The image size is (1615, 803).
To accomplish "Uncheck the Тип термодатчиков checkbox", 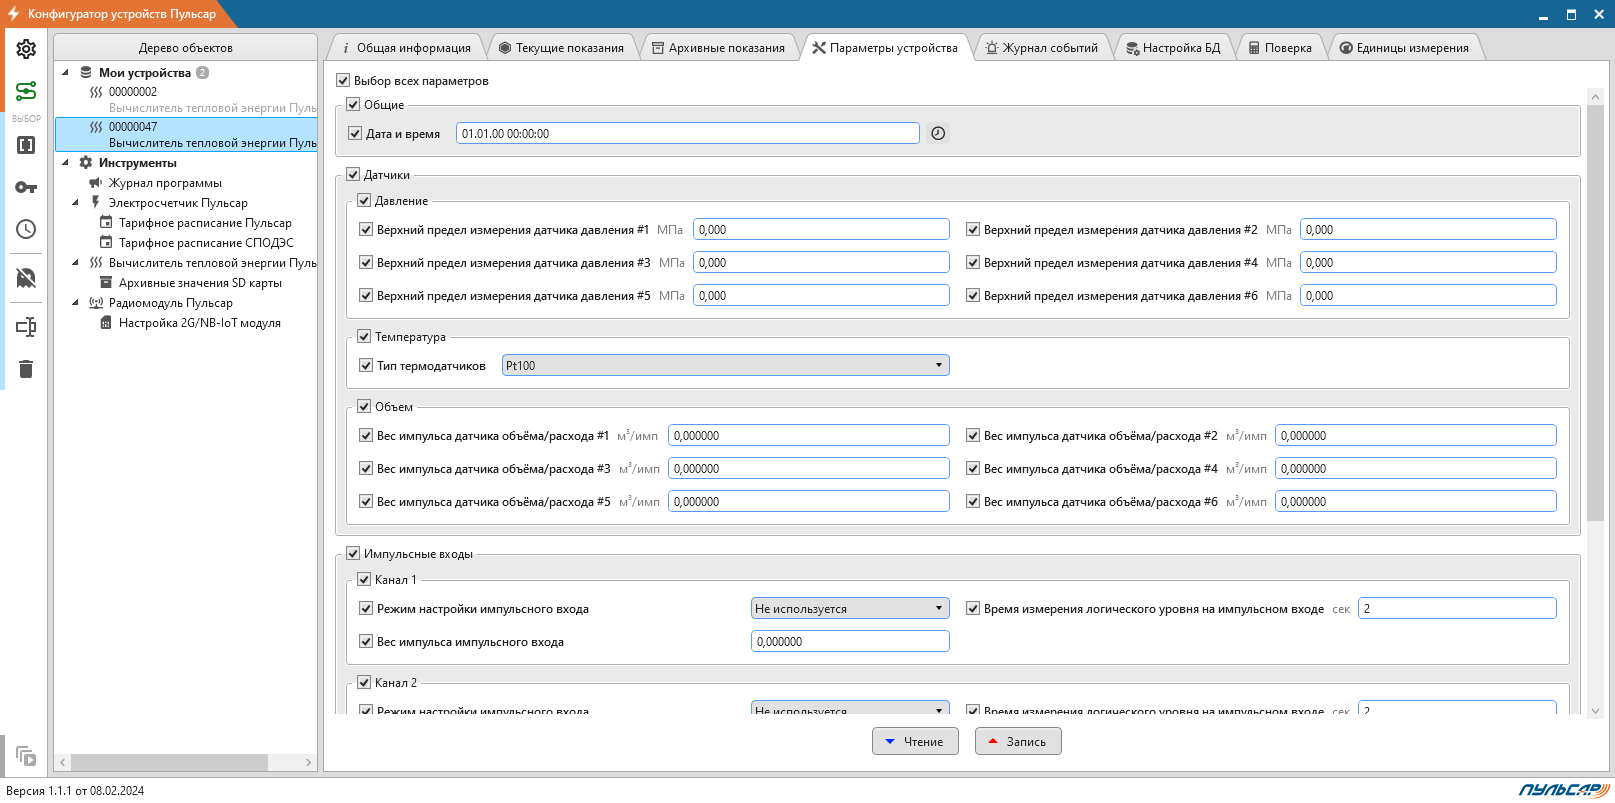I will [366, 365].
